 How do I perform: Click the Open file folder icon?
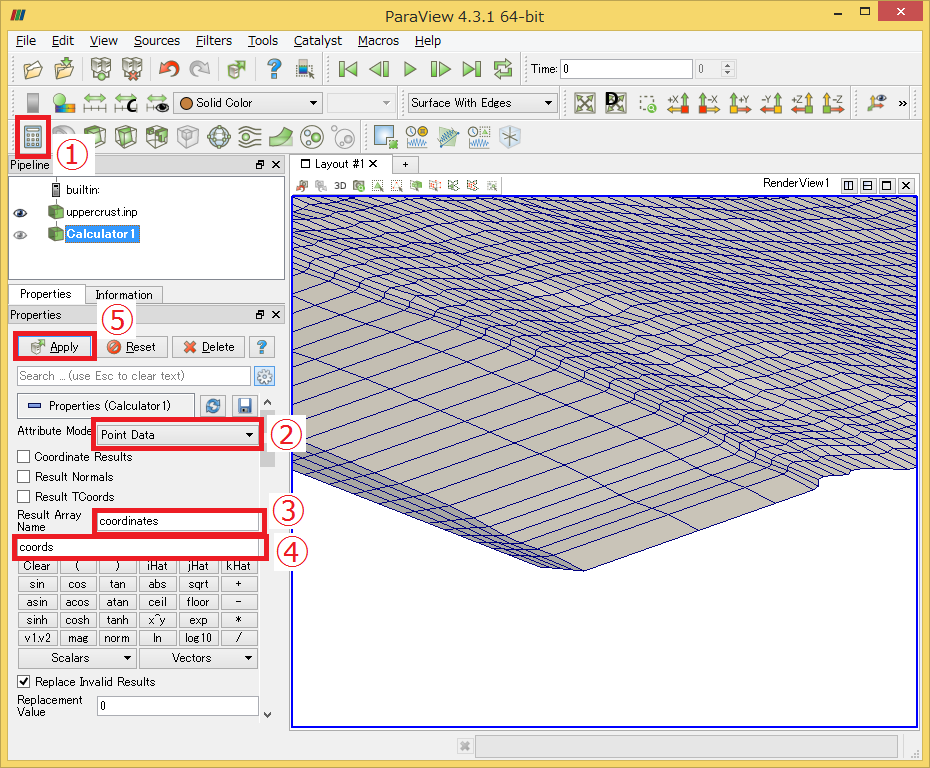(33, 69)
